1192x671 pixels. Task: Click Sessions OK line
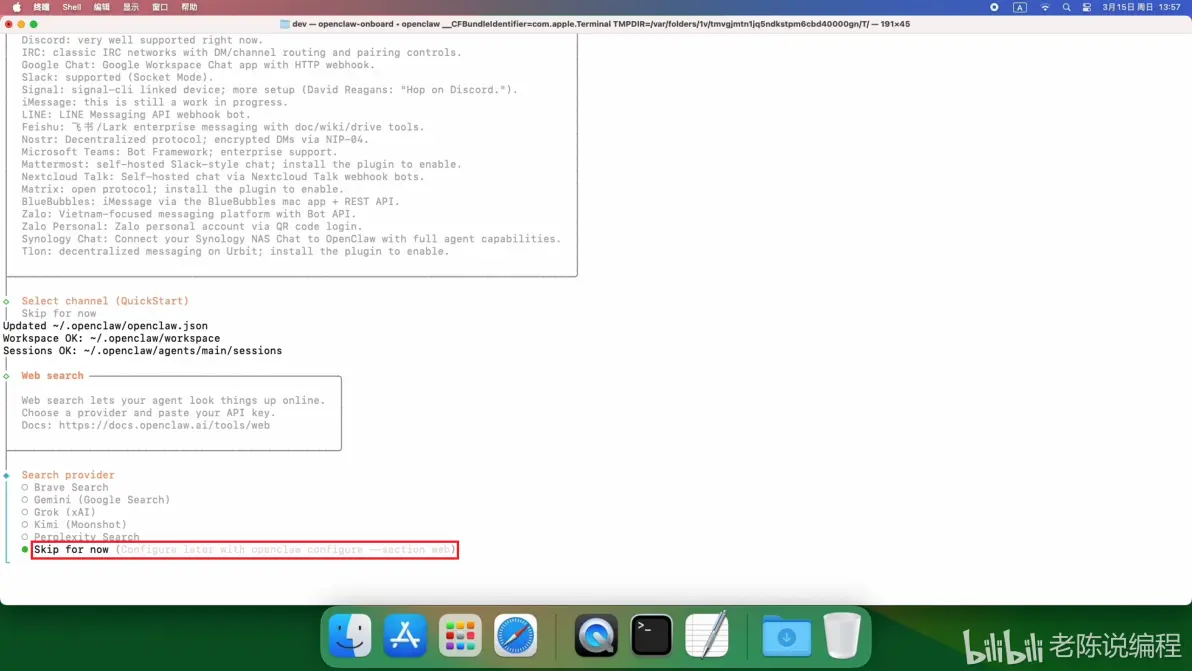click(142, 351)
